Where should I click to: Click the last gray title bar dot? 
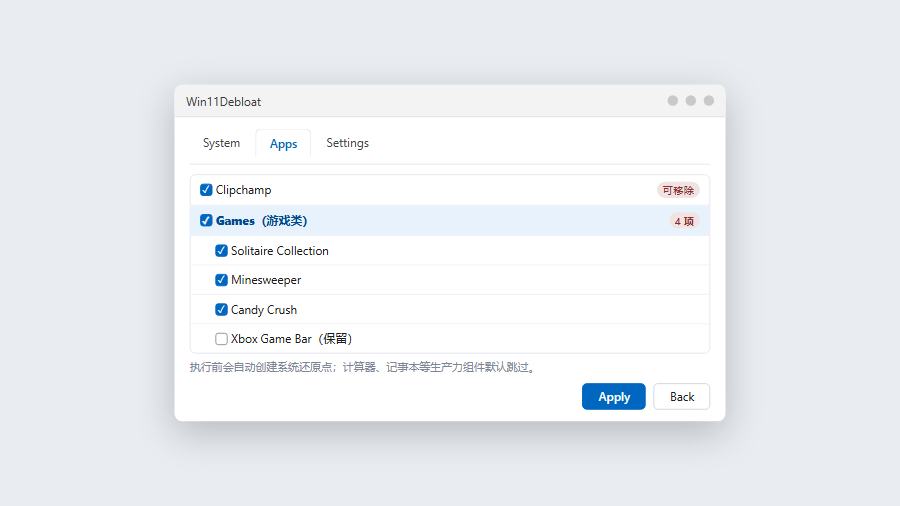pyautogui.click(x=709, y=101)
